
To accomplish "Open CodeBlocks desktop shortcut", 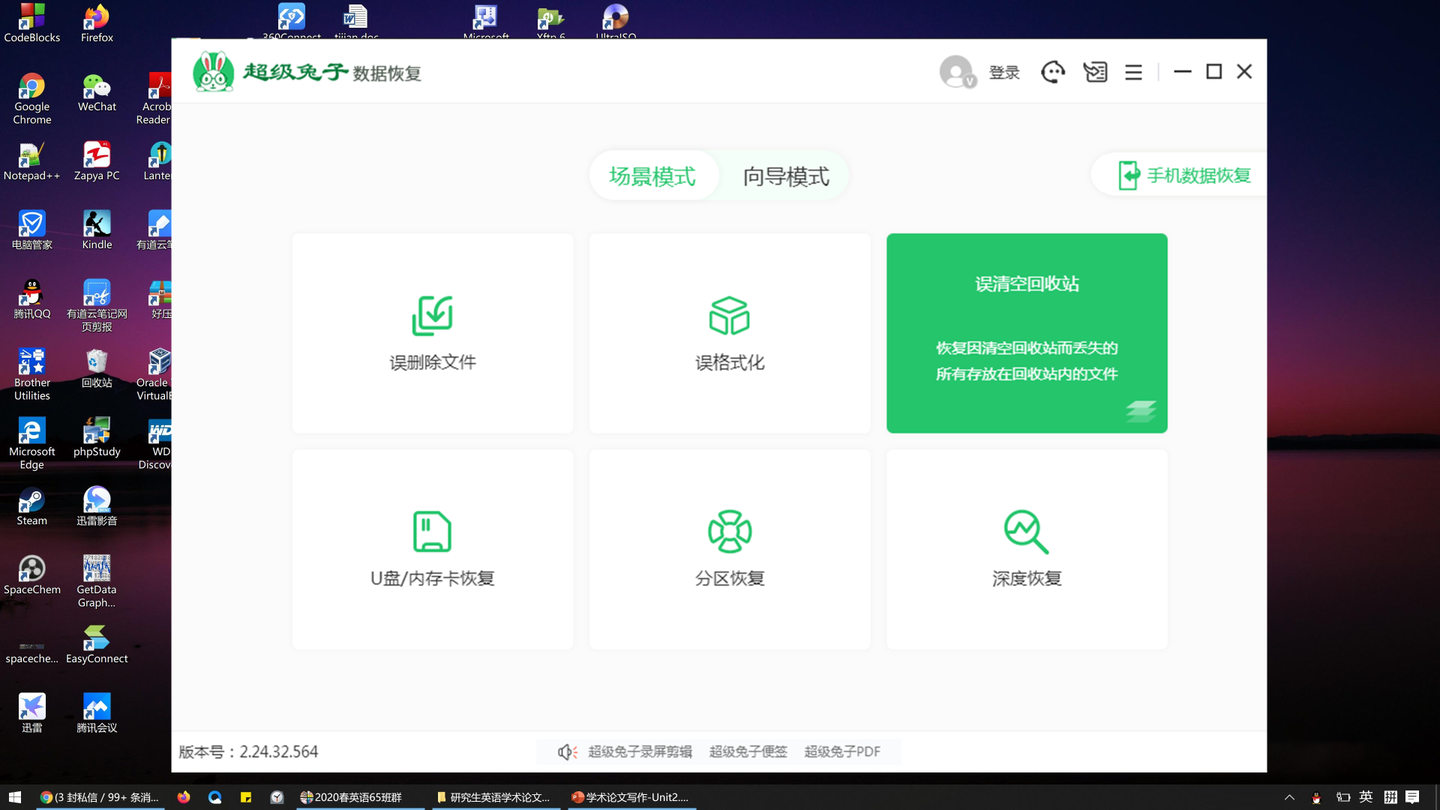I will coord(32,23).
